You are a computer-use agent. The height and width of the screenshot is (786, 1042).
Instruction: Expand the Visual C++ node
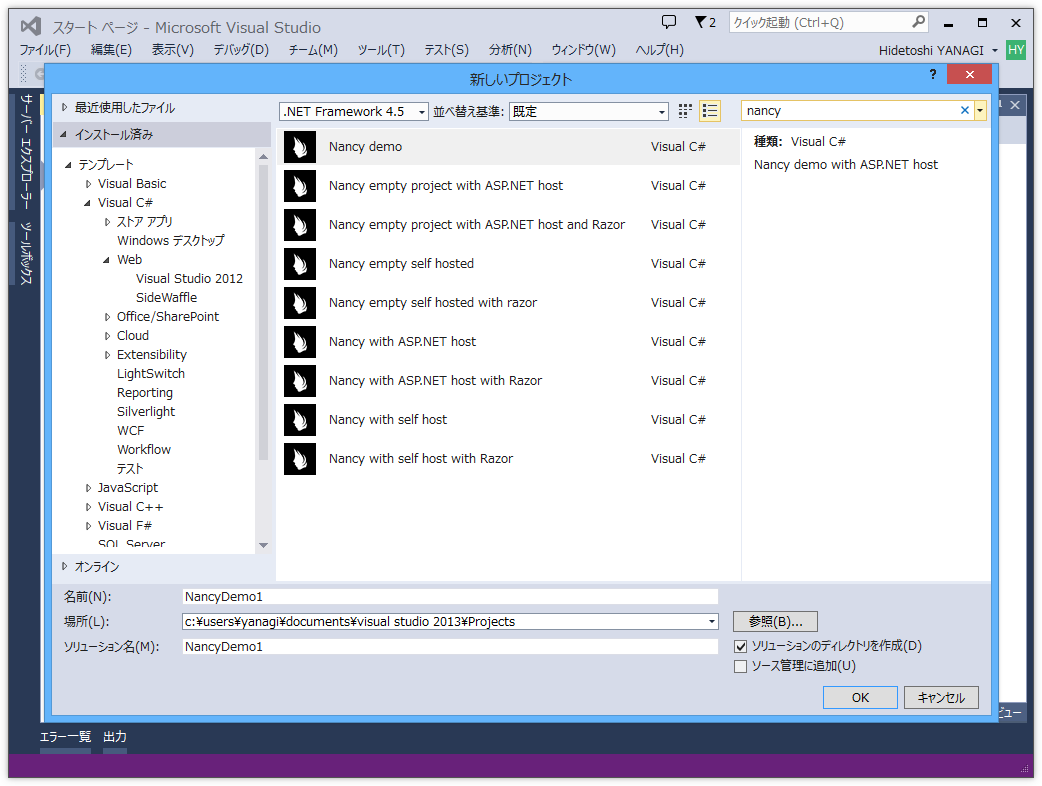click(88, 507)
